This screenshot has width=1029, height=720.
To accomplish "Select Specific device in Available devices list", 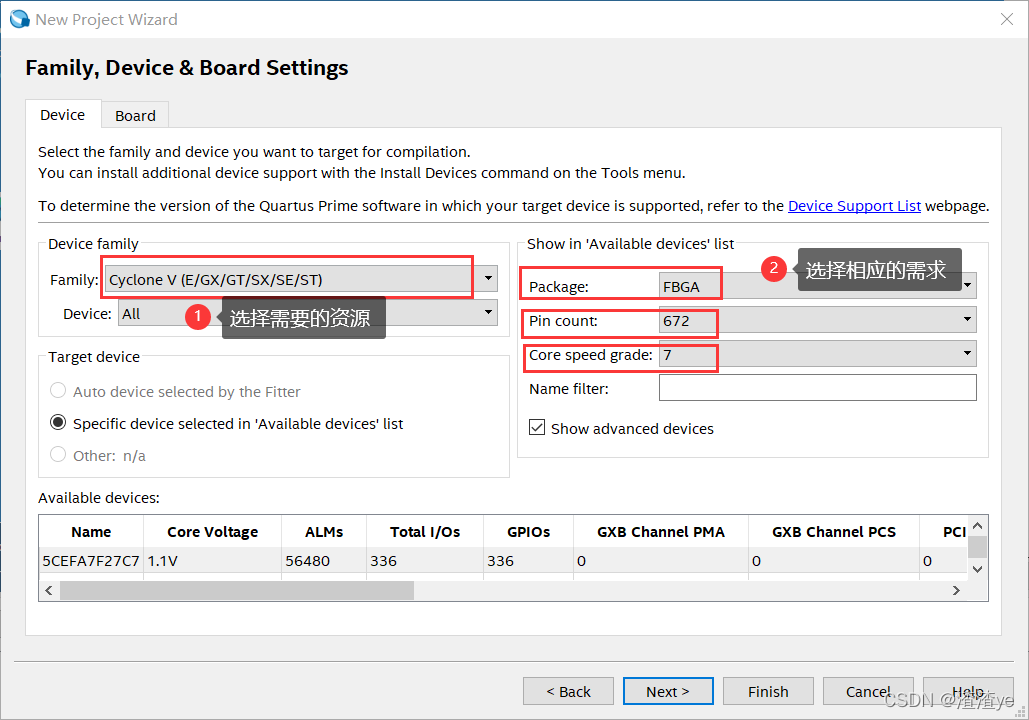I will (x=58, y=423).
